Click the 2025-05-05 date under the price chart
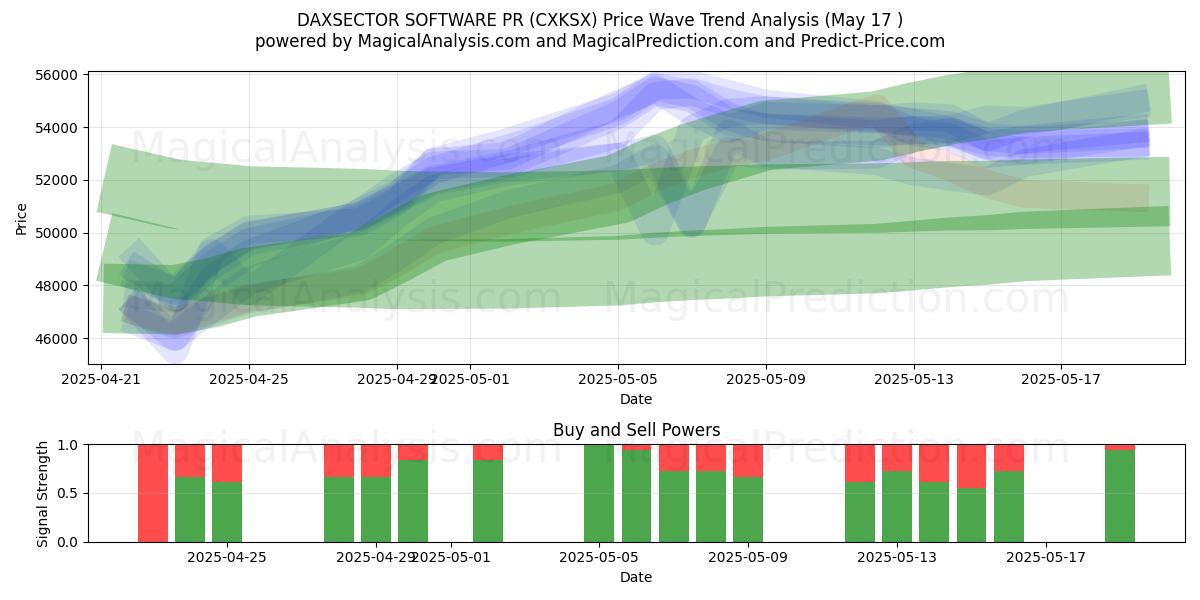The height and width of the screenshot is (600, 1200). (618, 380)
